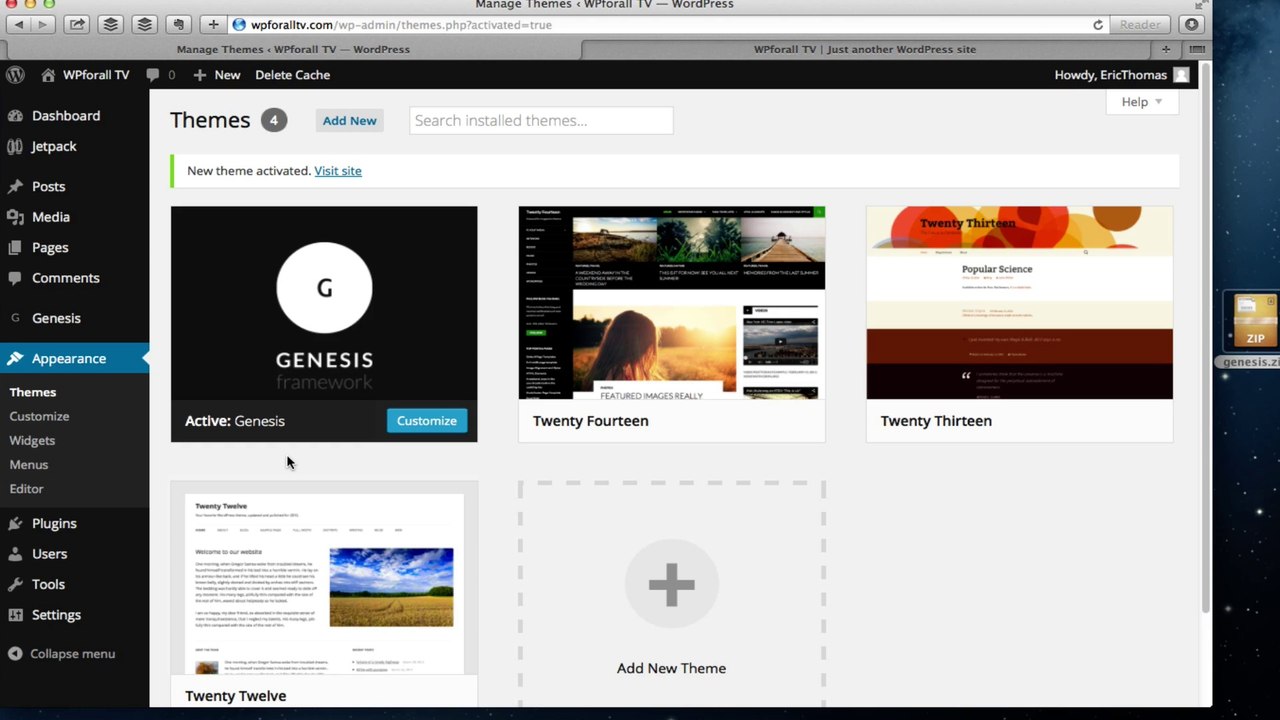Image resolution: width=1280 pixels, height=720 pixels.
Task: Click the Media sidebar icon
Action: tap(15, 217)
